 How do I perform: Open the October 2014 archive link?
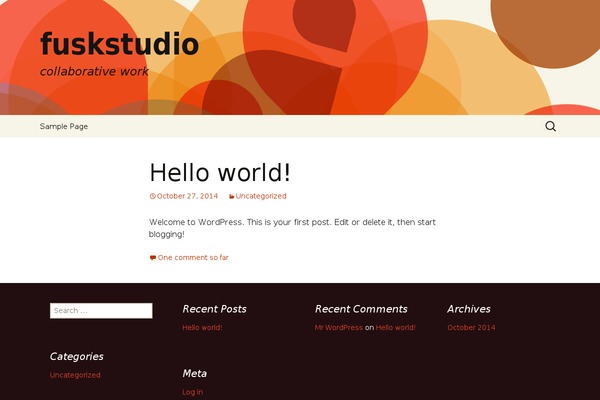coord(471,328)
